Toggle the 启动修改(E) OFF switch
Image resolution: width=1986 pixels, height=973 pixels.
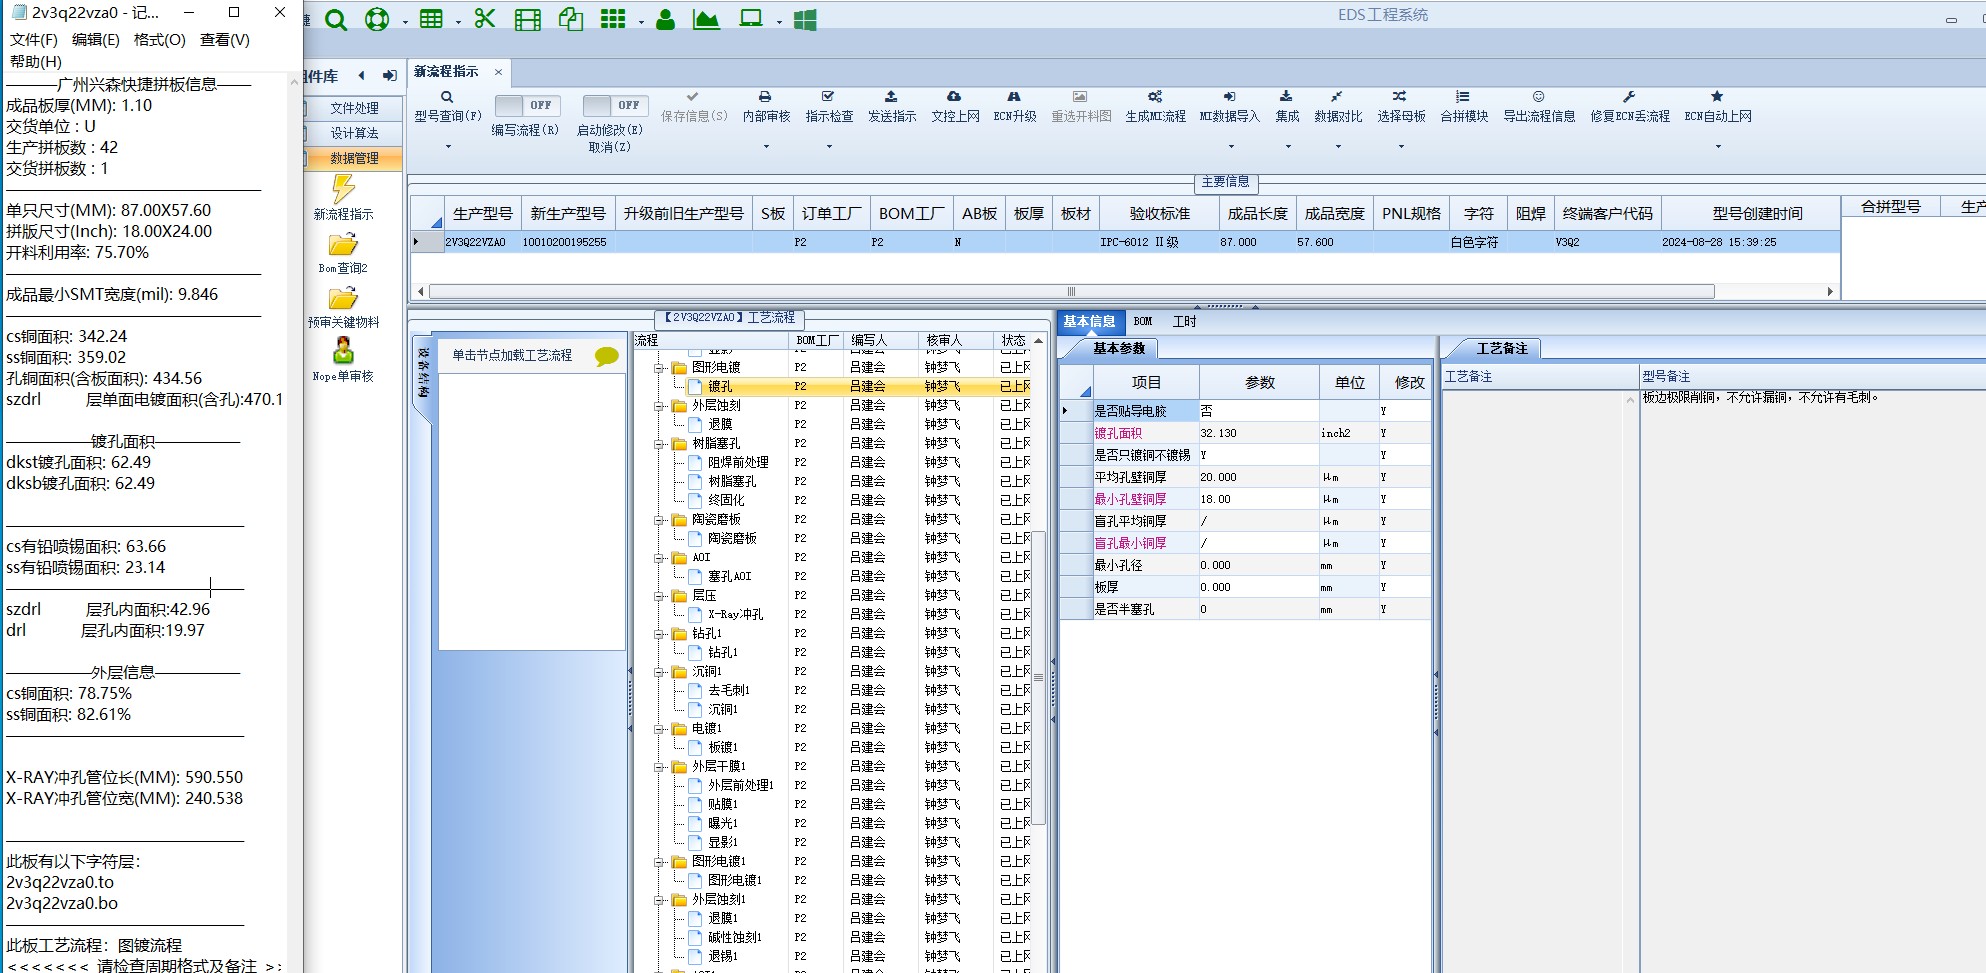pyautogui.click(x=616, y=105)
